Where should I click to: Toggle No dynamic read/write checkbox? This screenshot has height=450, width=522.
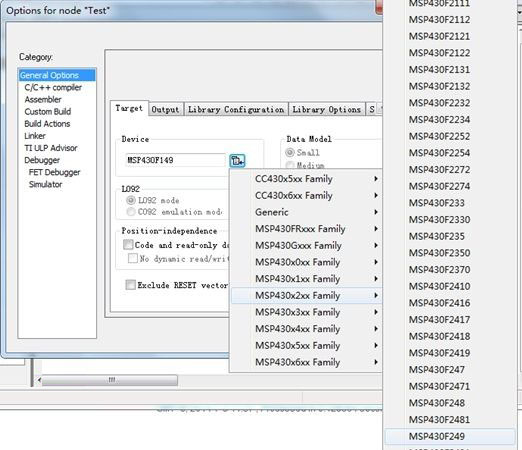133,258
